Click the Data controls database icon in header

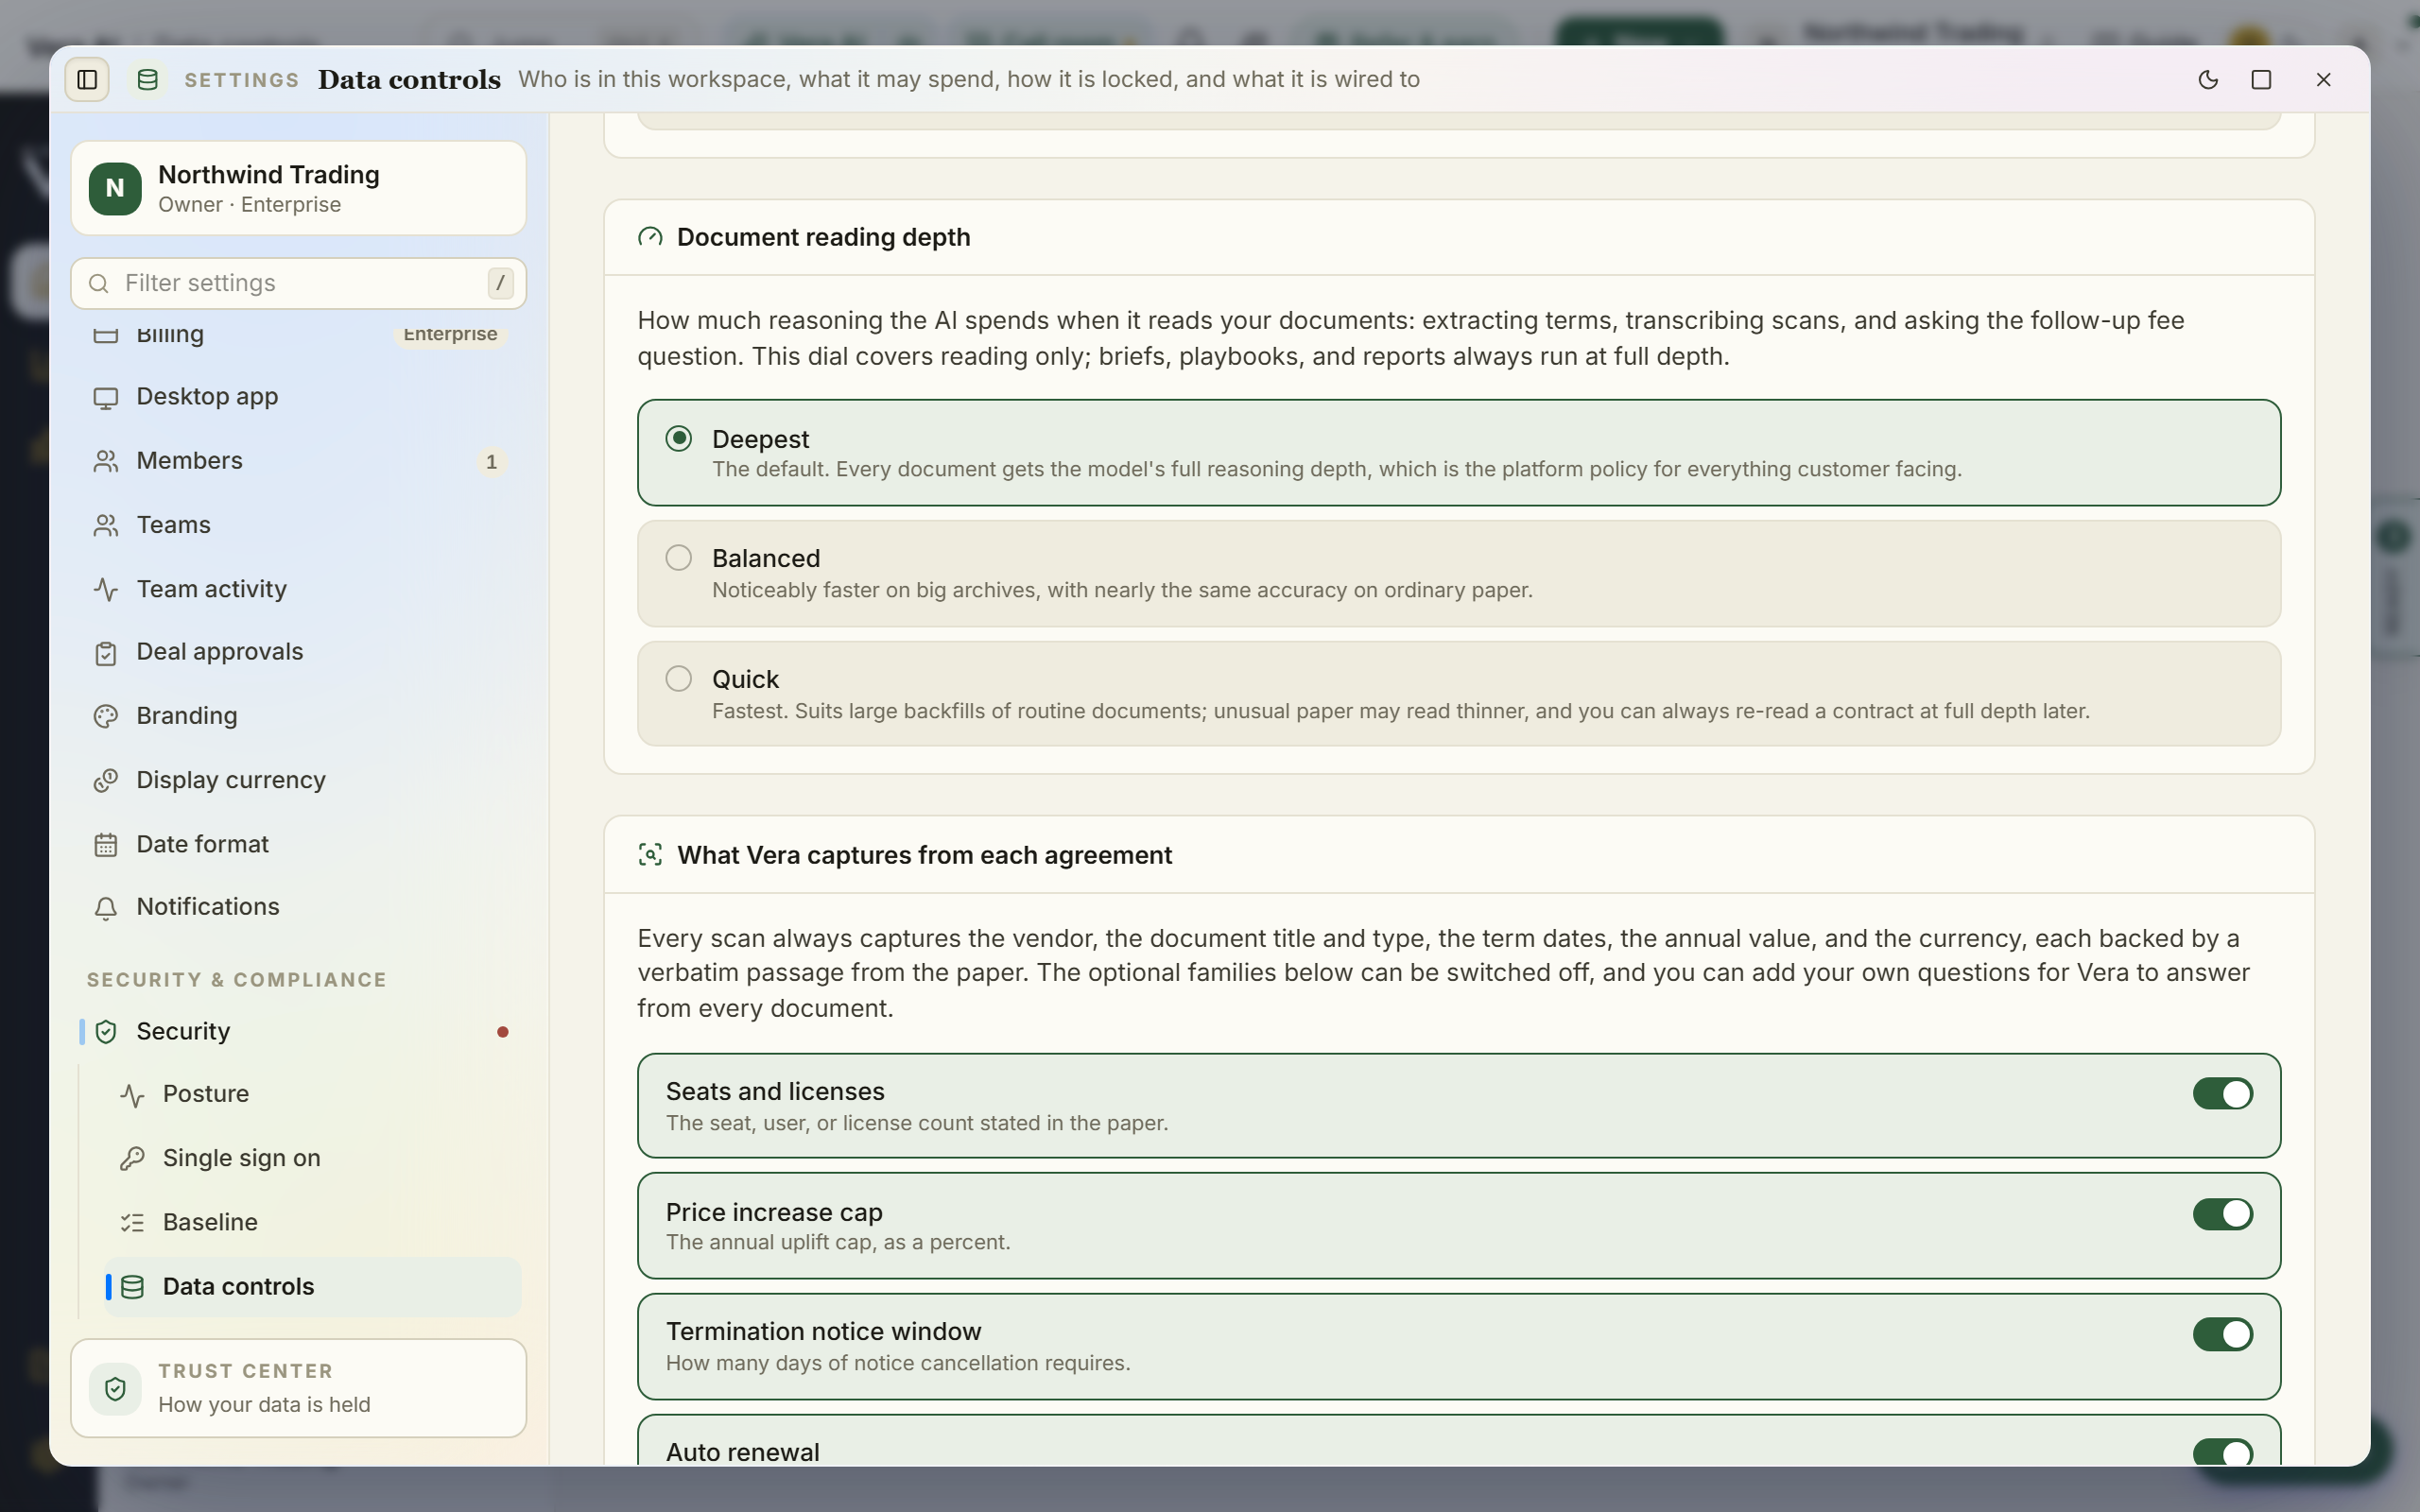[147, 79]
